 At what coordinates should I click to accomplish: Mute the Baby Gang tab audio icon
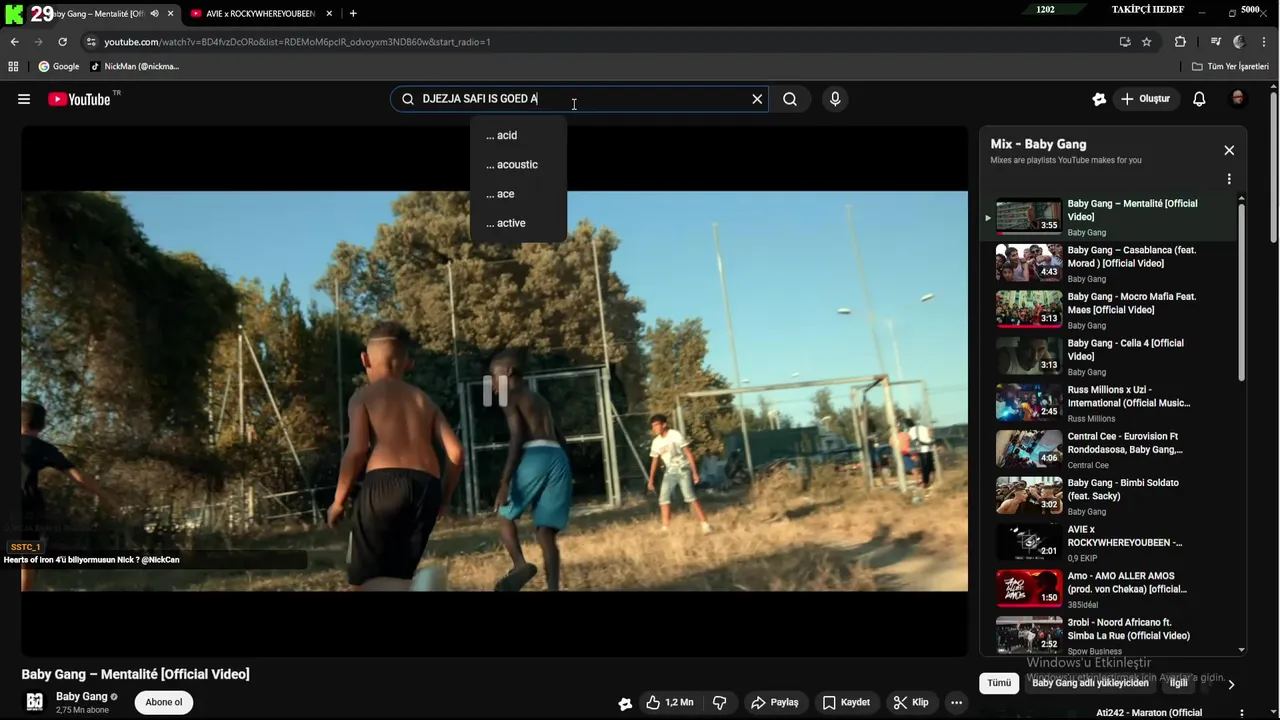[x=154, y=14]
